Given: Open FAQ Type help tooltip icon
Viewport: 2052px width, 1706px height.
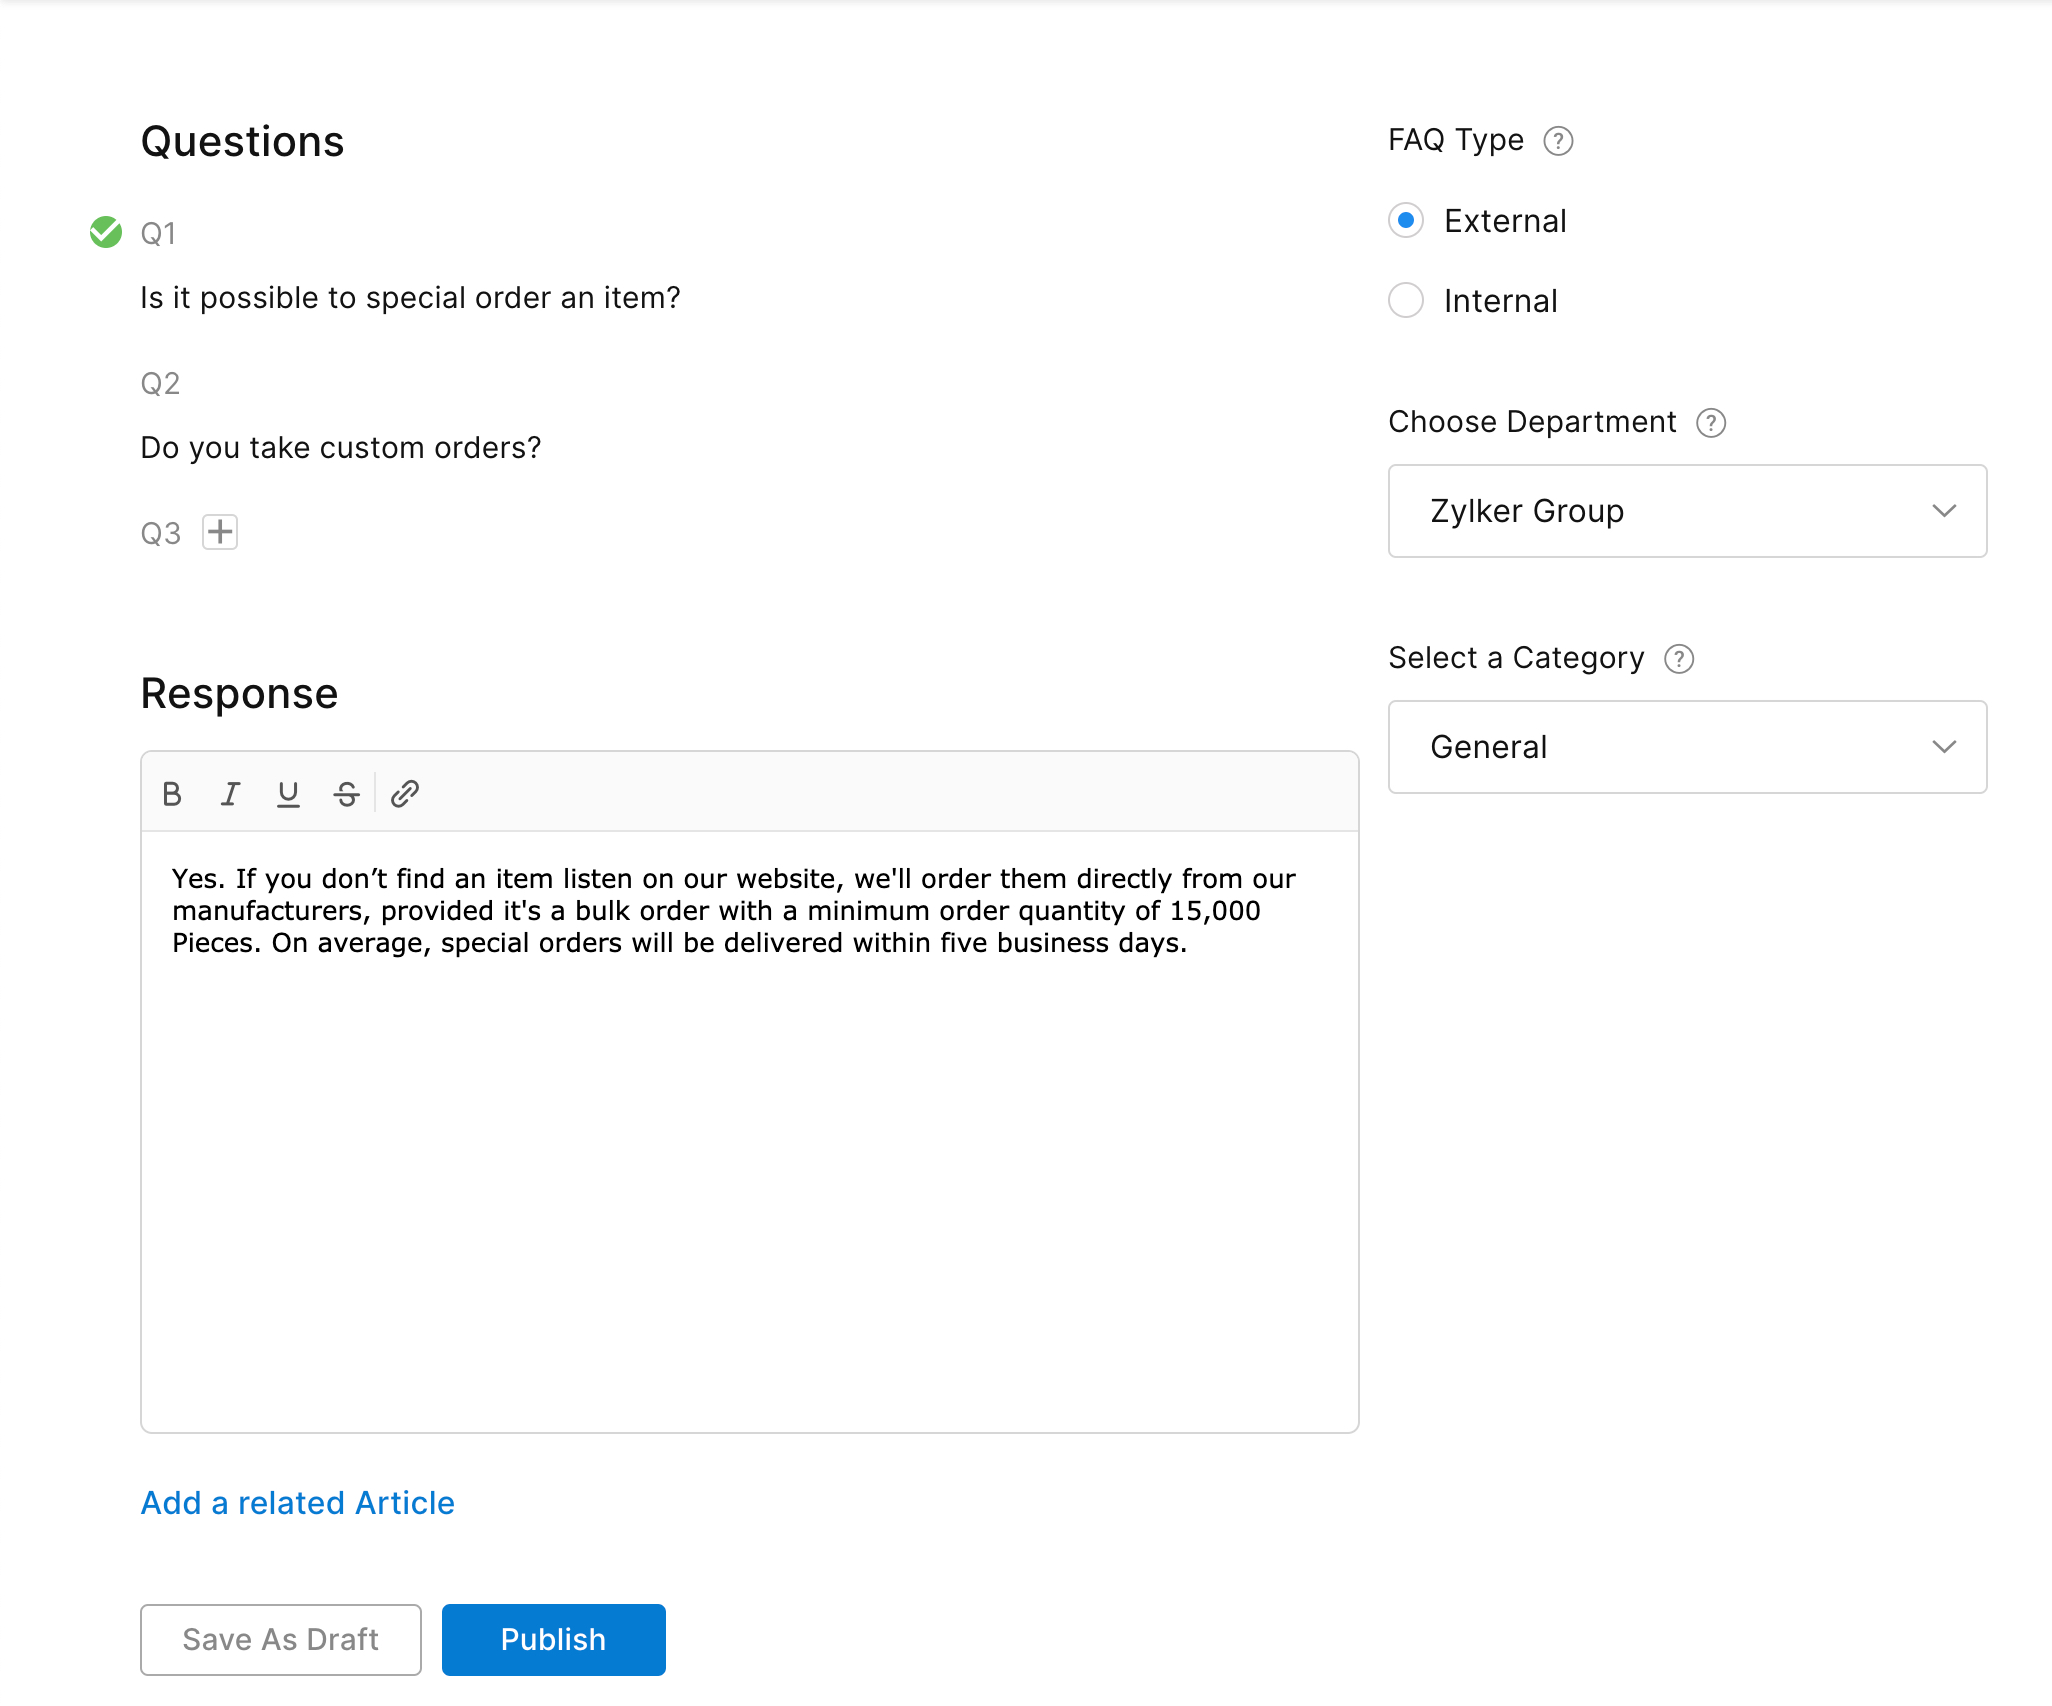Looking at the screenshot, I should [1558, 141].
